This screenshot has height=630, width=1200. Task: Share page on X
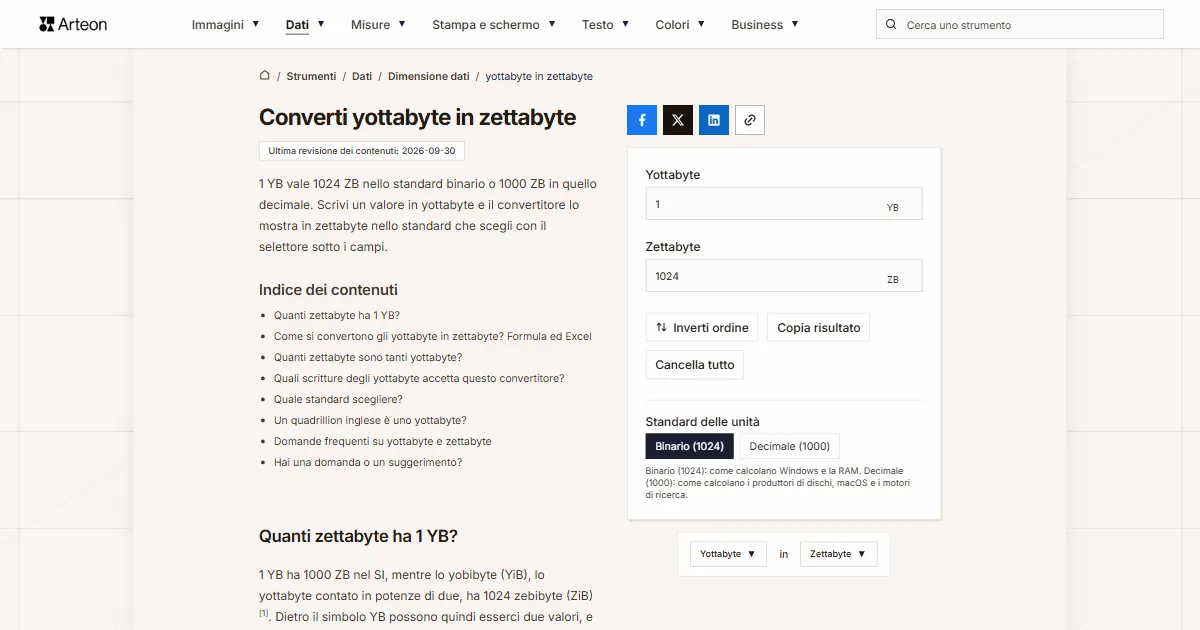click(678, 120)
